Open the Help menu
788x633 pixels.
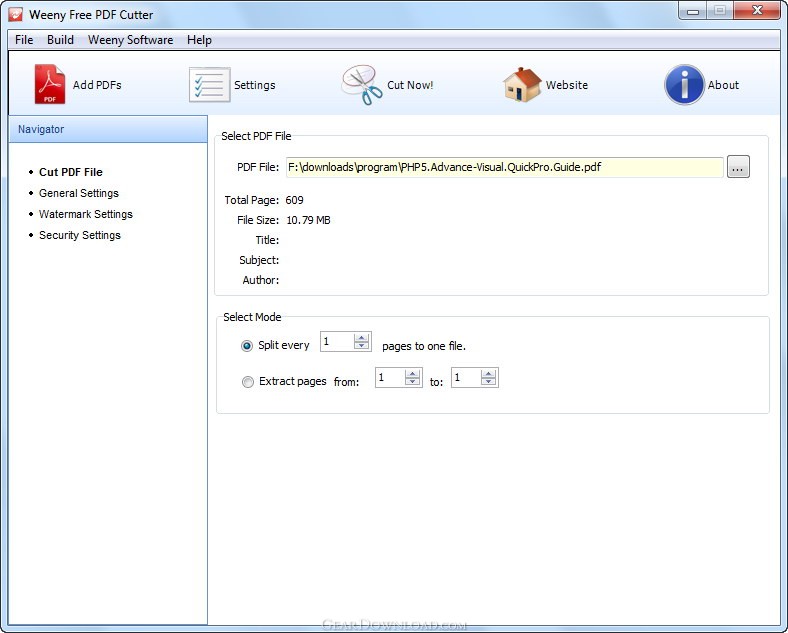click(199, 40)
